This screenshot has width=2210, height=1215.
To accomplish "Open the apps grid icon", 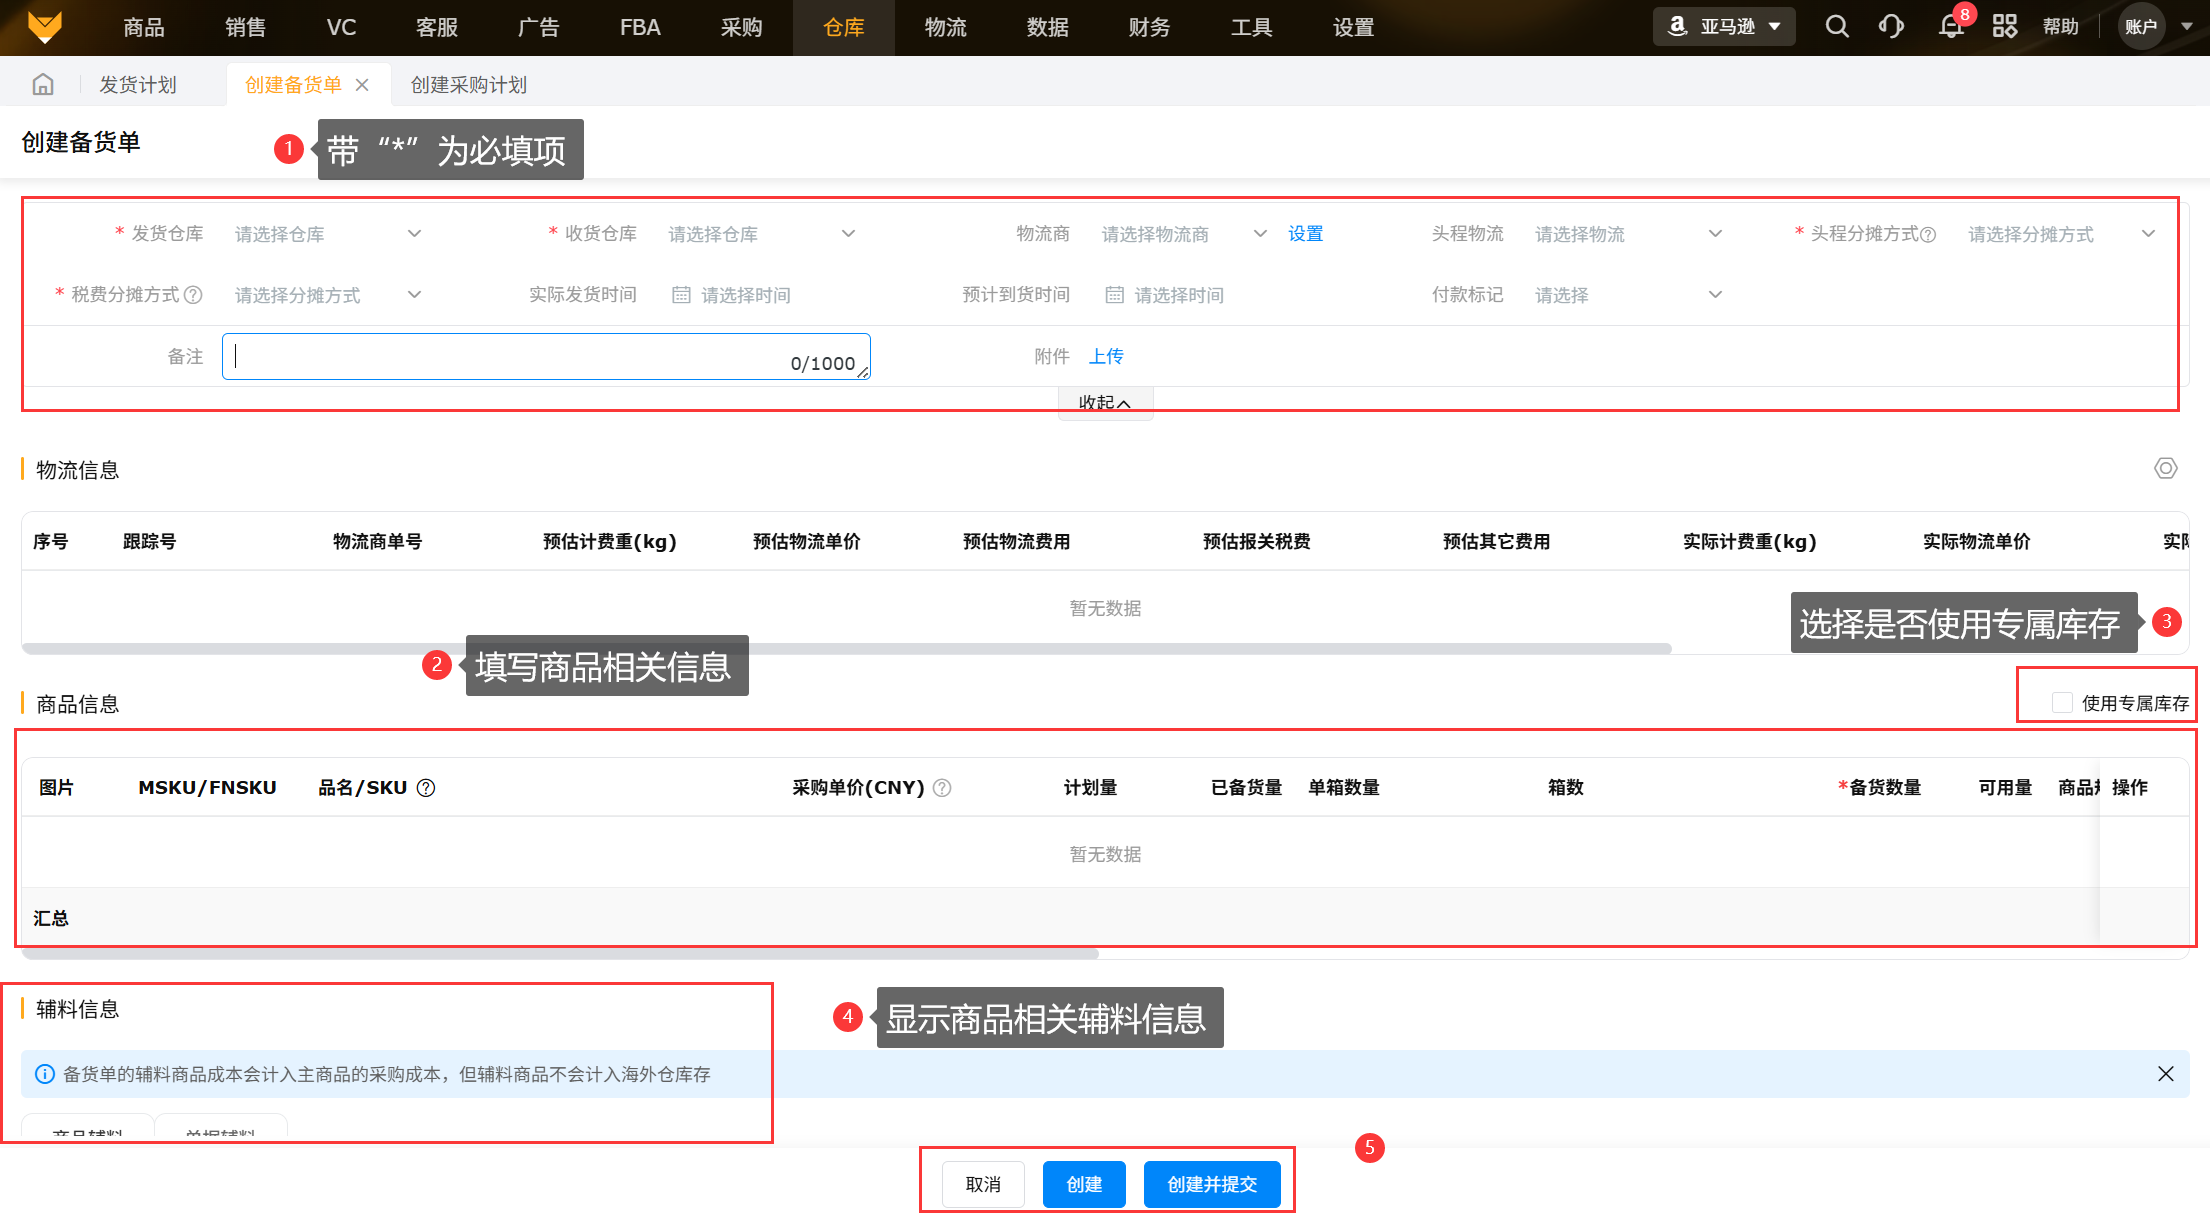I will 2004,27.
